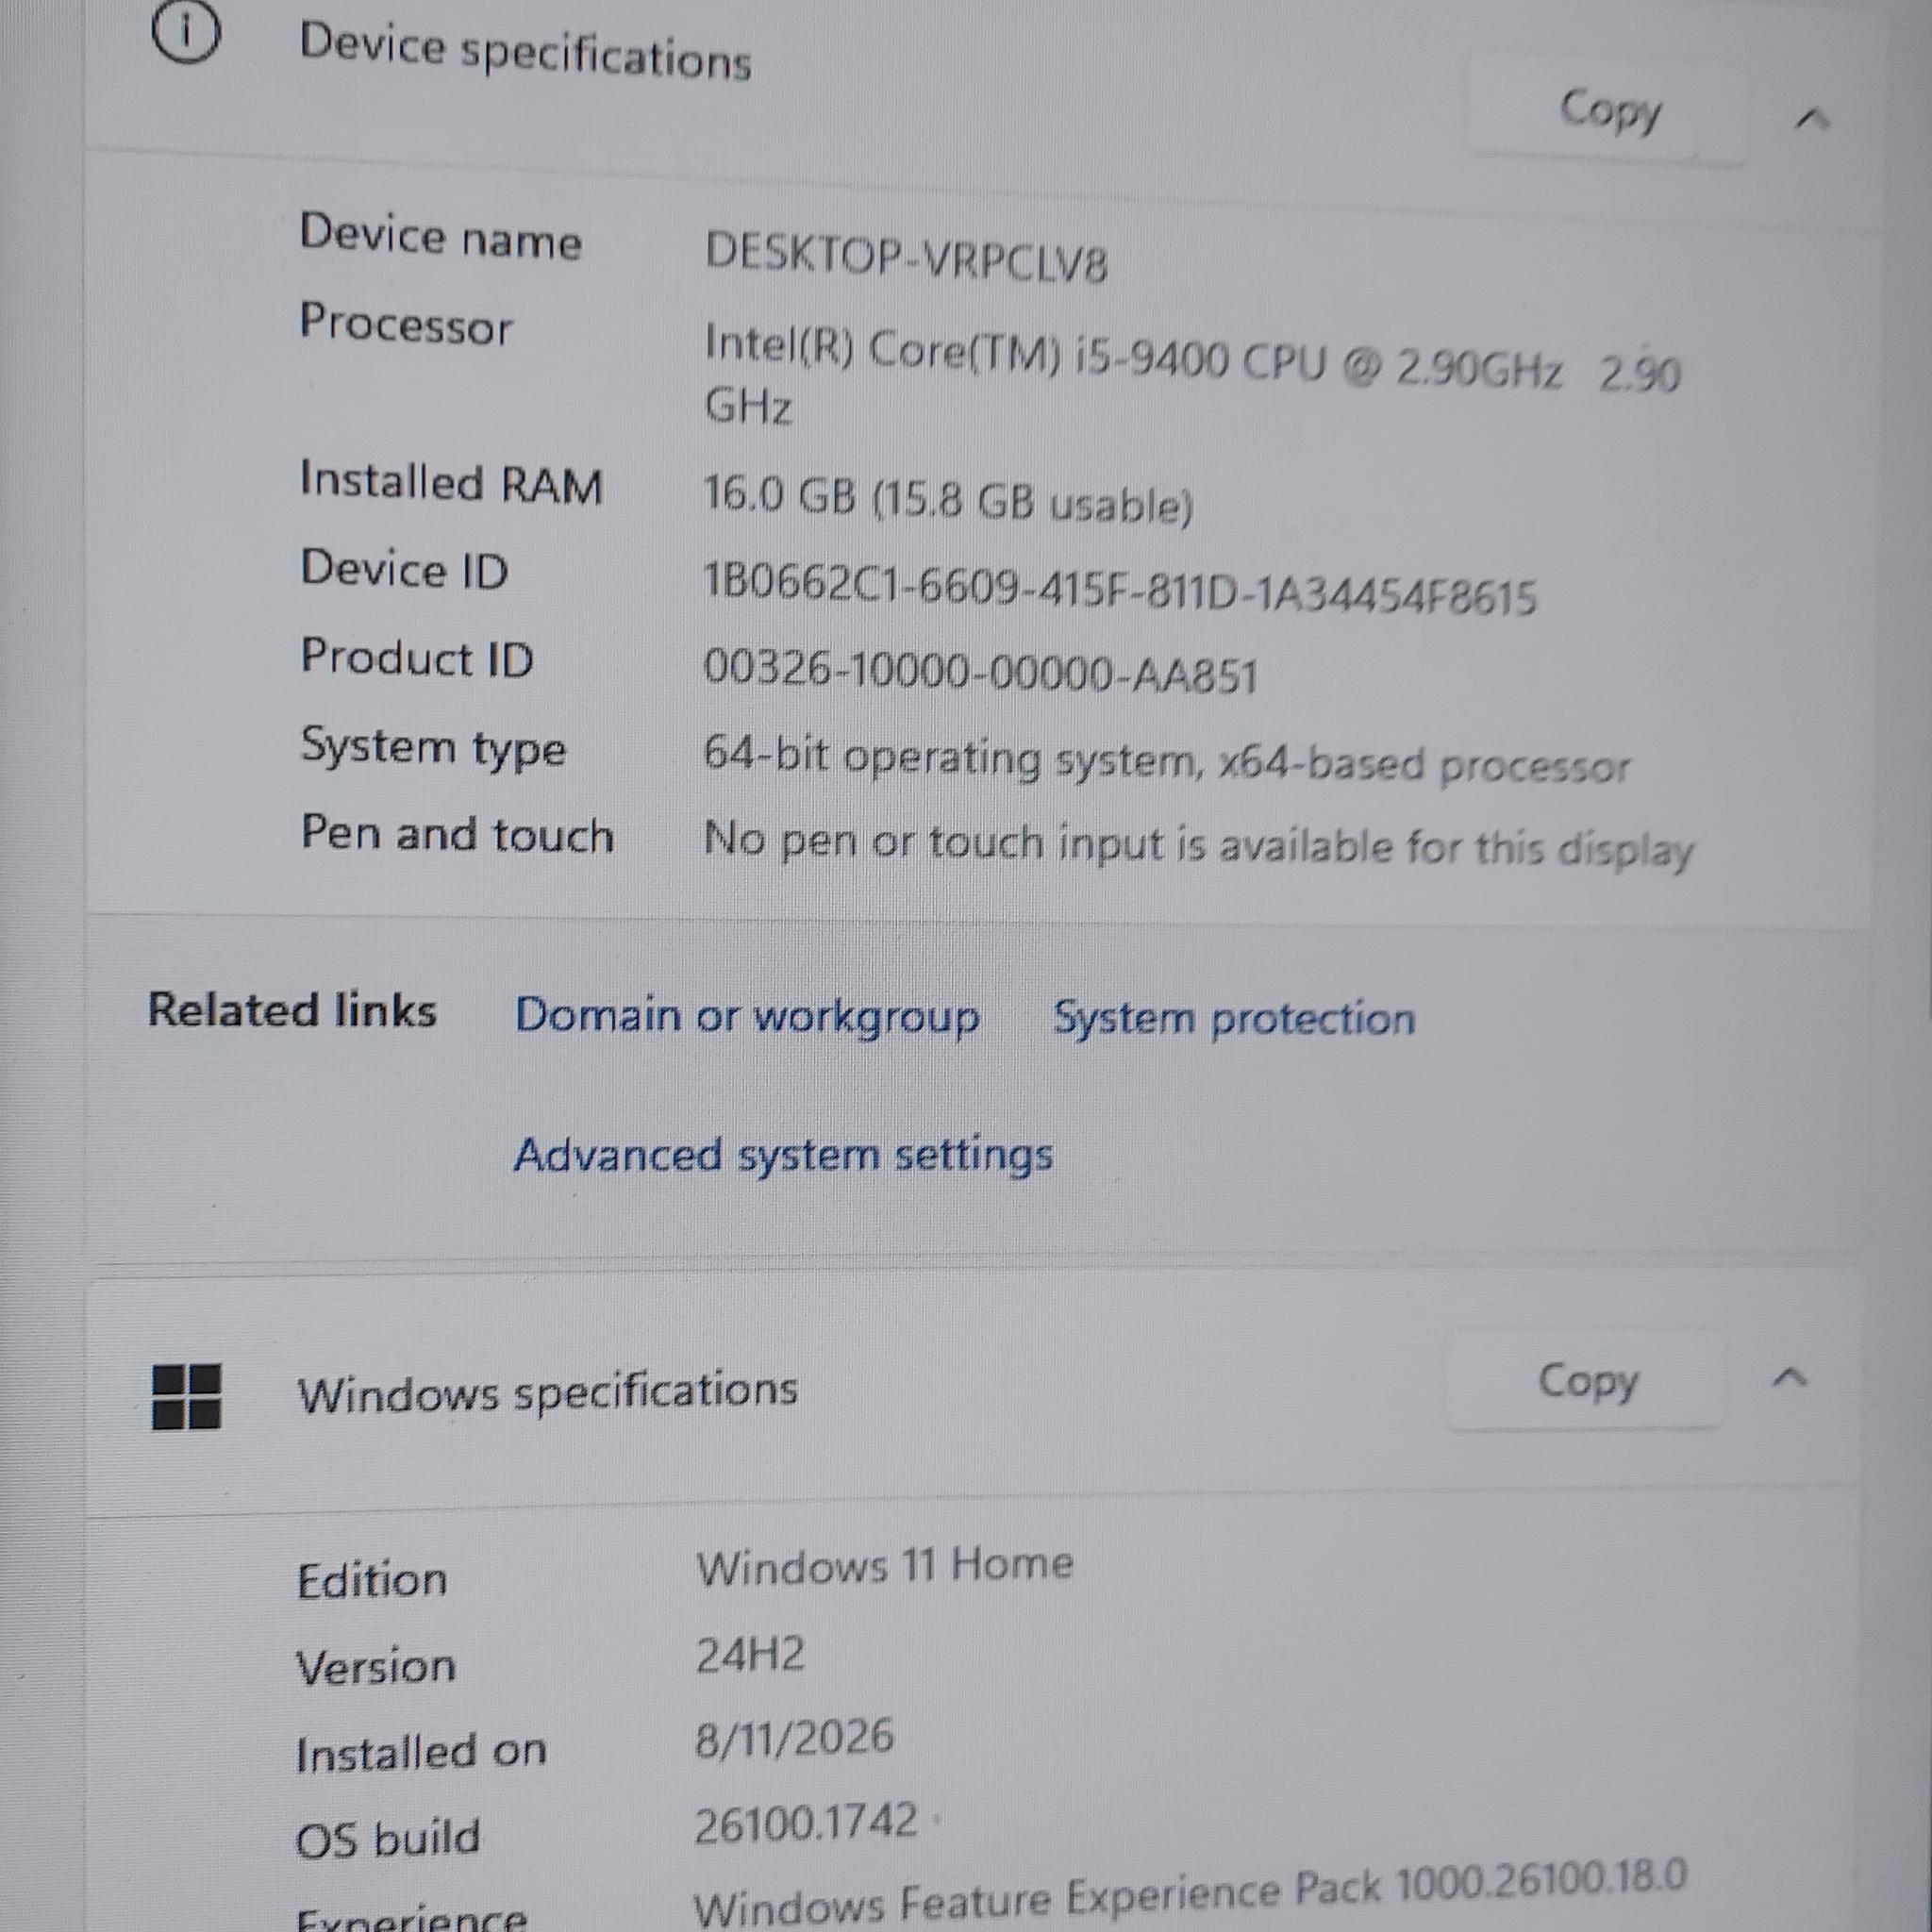The width and height of the screenshot is (1932, 1932).
Task: Click the Product ID label
Action: [x=417, y=658]
